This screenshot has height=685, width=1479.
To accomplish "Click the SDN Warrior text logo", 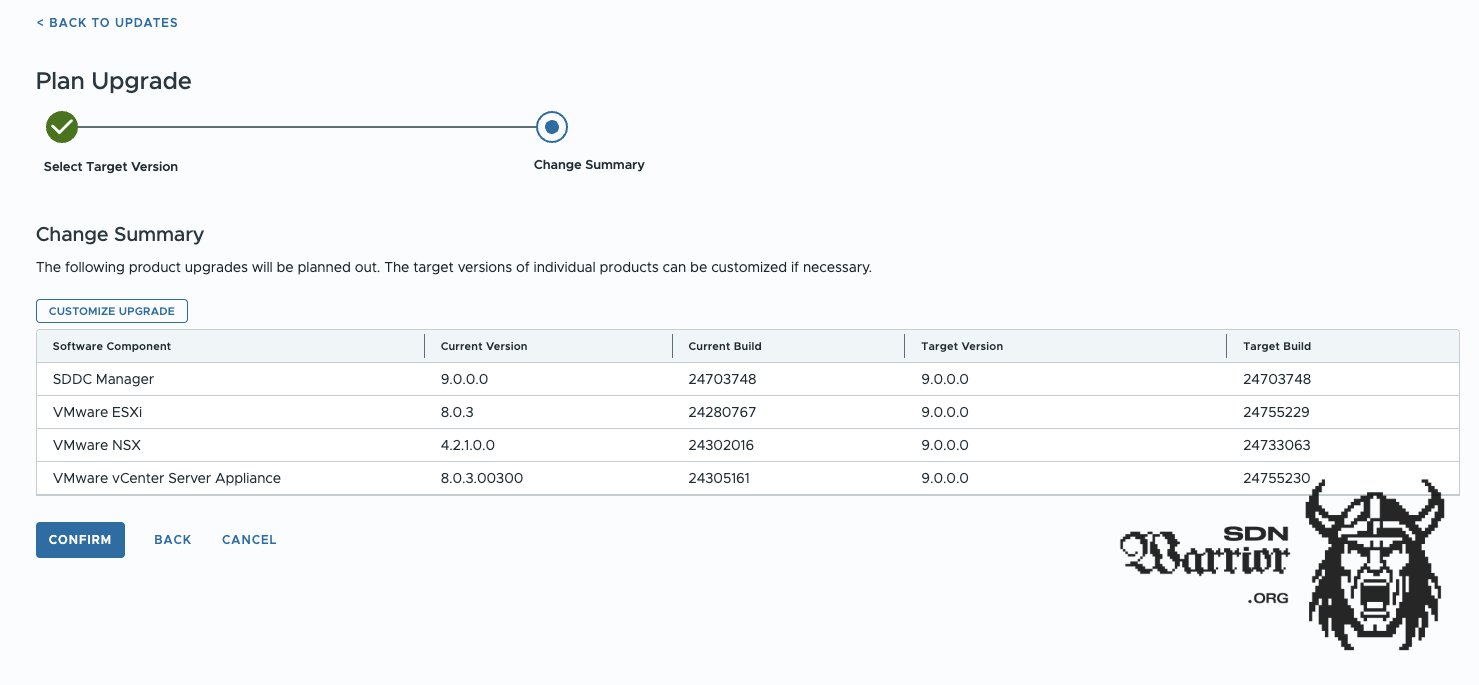I will [x=1205, y=553].
